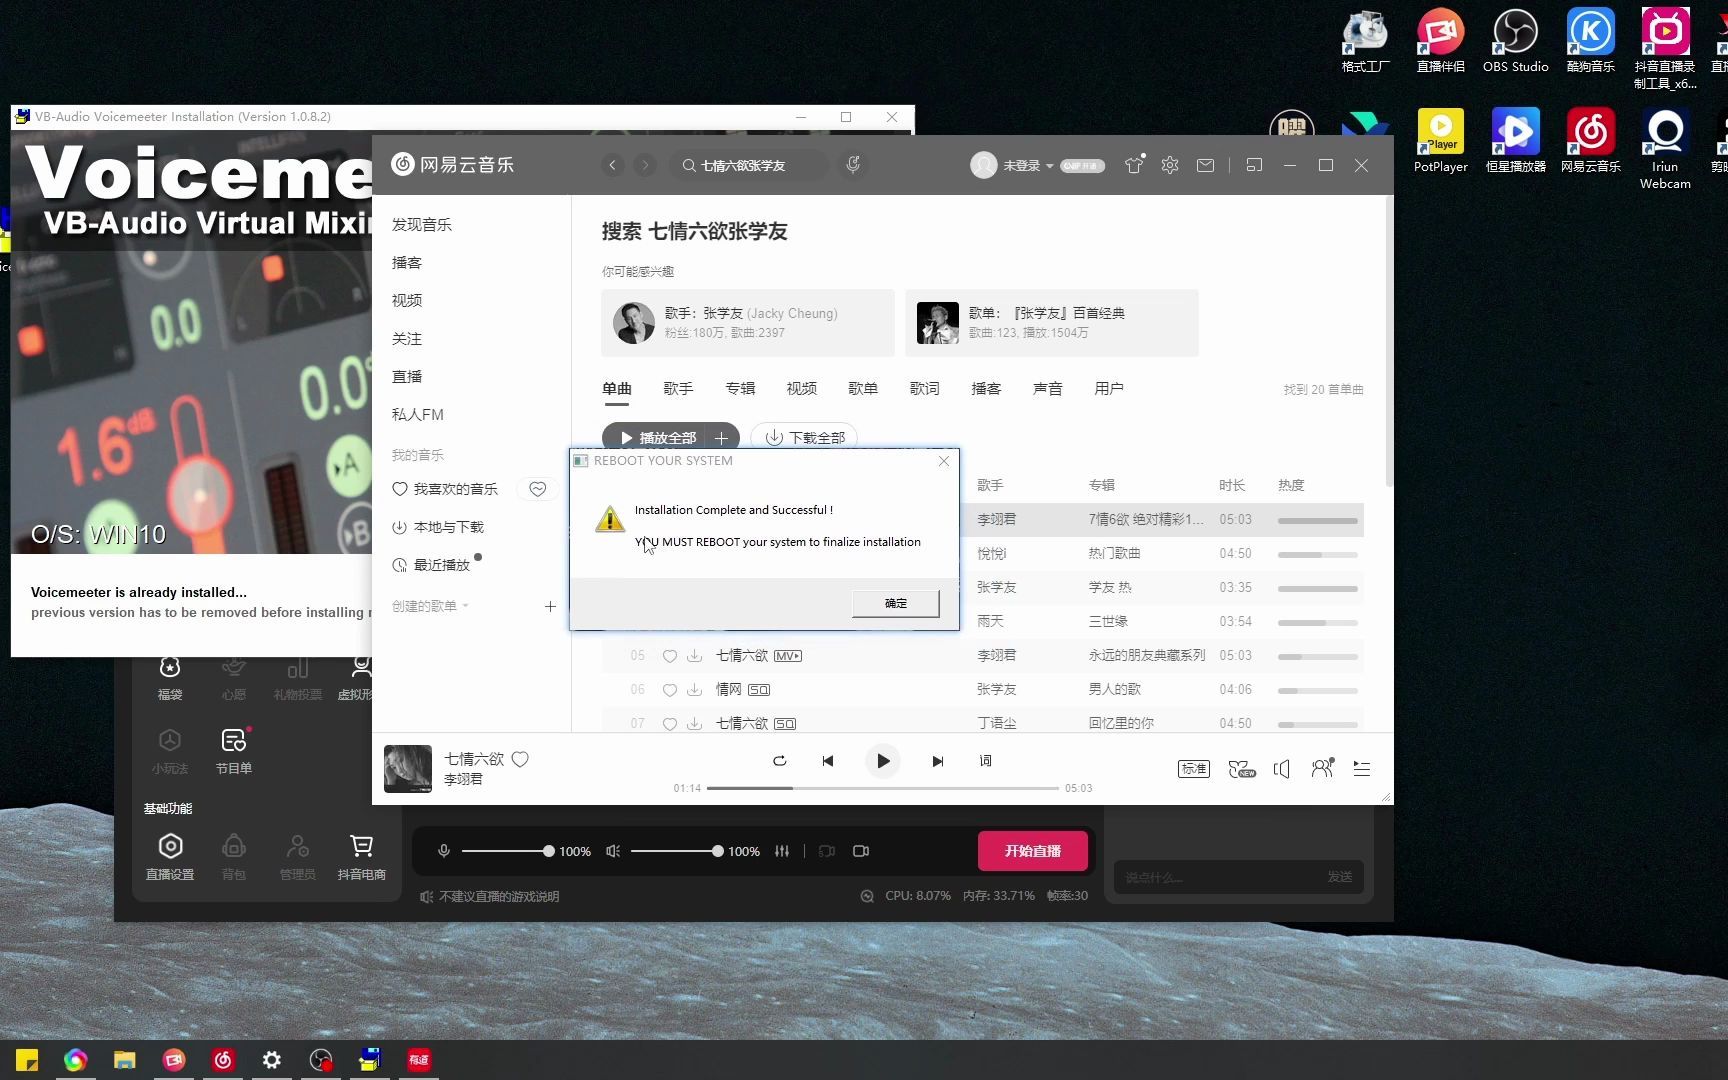The image size is (1728, 1080).
Task: Open 节目单 in the live tool
Action: tap(234, 751)
